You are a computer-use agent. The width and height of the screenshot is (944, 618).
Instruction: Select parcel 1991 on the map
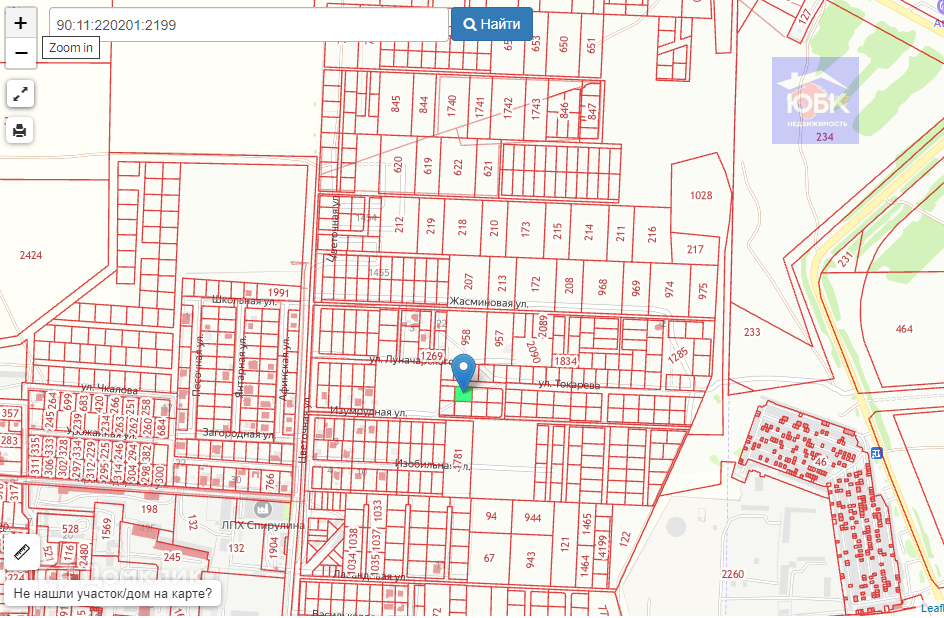pos(278,293)
